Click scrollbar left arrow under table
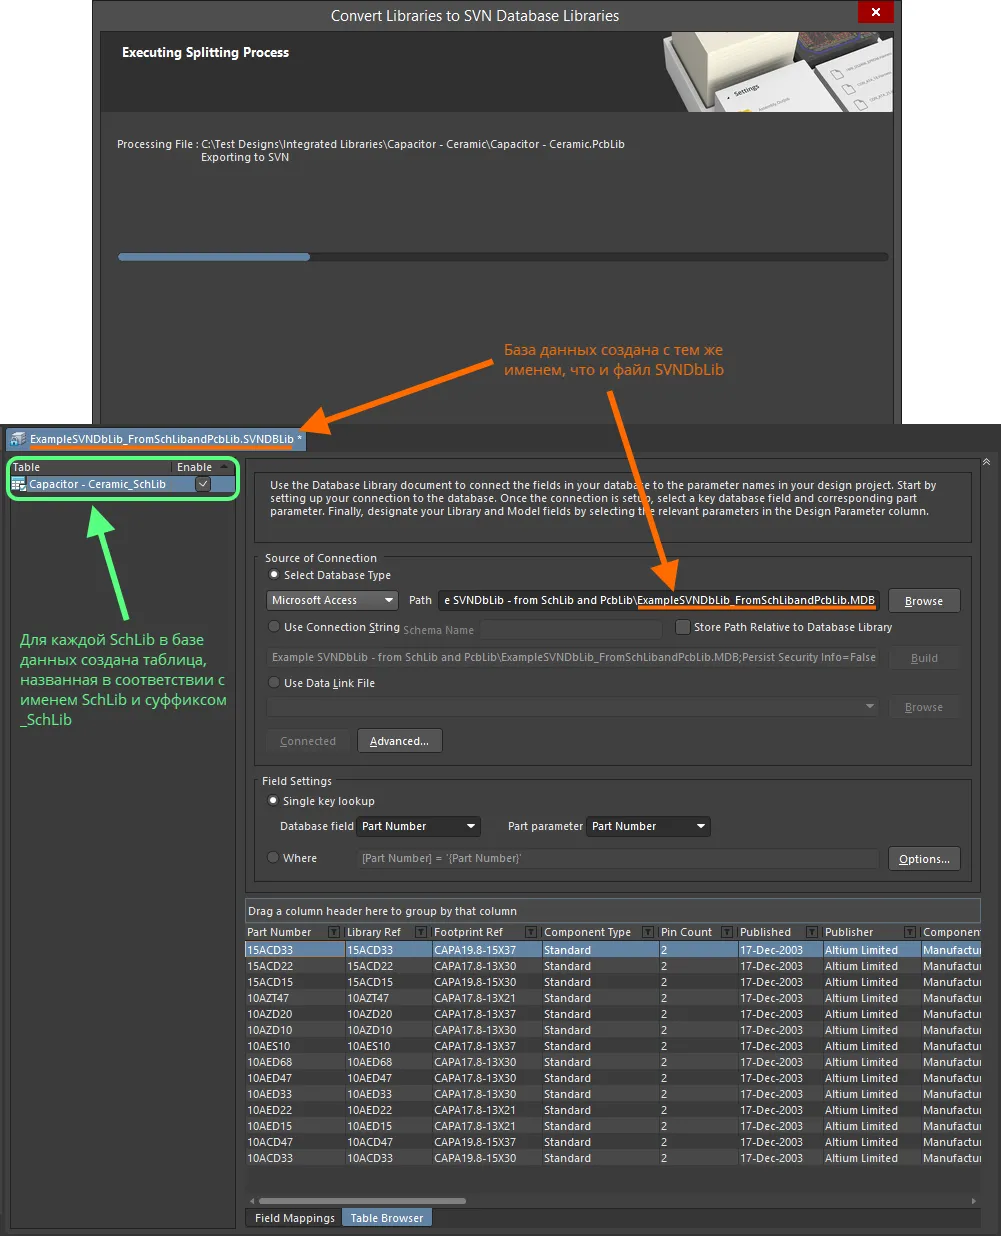Viewport: 1001px width, 1236px height. pyautogui.click(x=251, y=1201)
